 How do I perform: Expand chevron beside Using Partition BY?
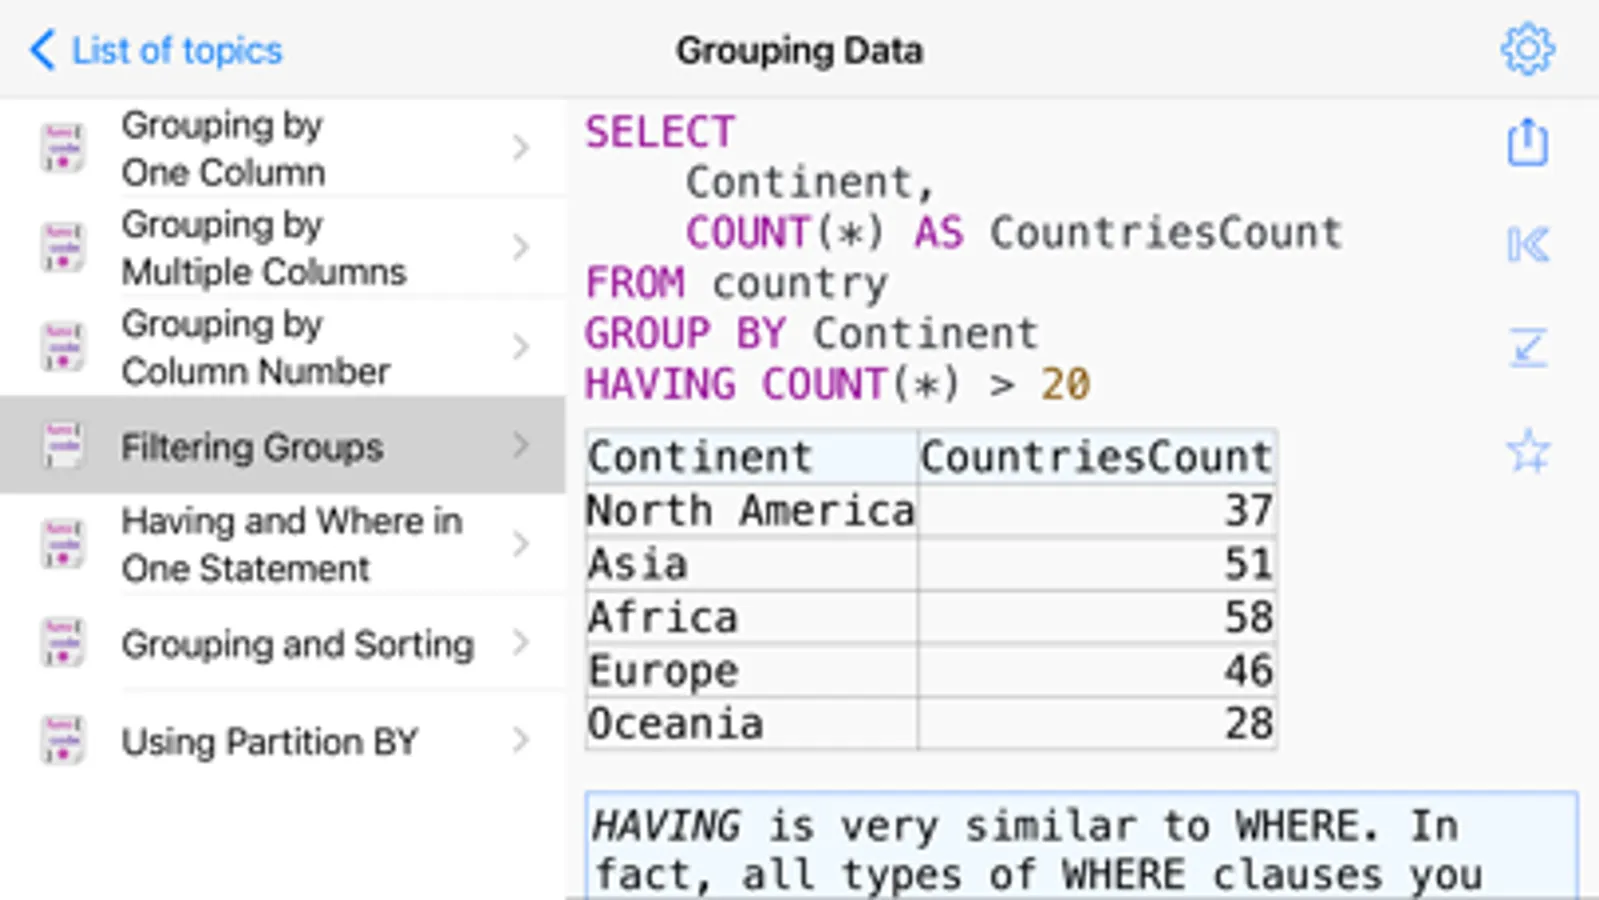(x=520, y=741)
